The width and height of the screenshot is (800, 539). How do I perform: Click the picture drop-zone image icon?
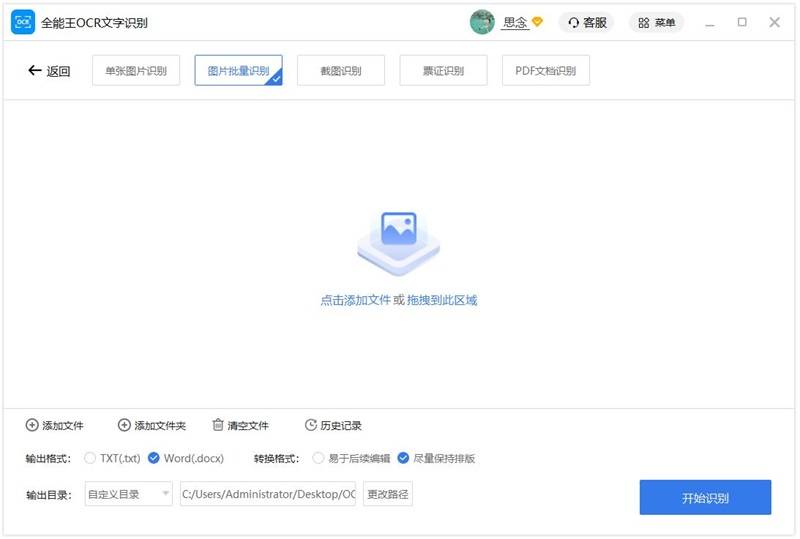click(399, 244)
